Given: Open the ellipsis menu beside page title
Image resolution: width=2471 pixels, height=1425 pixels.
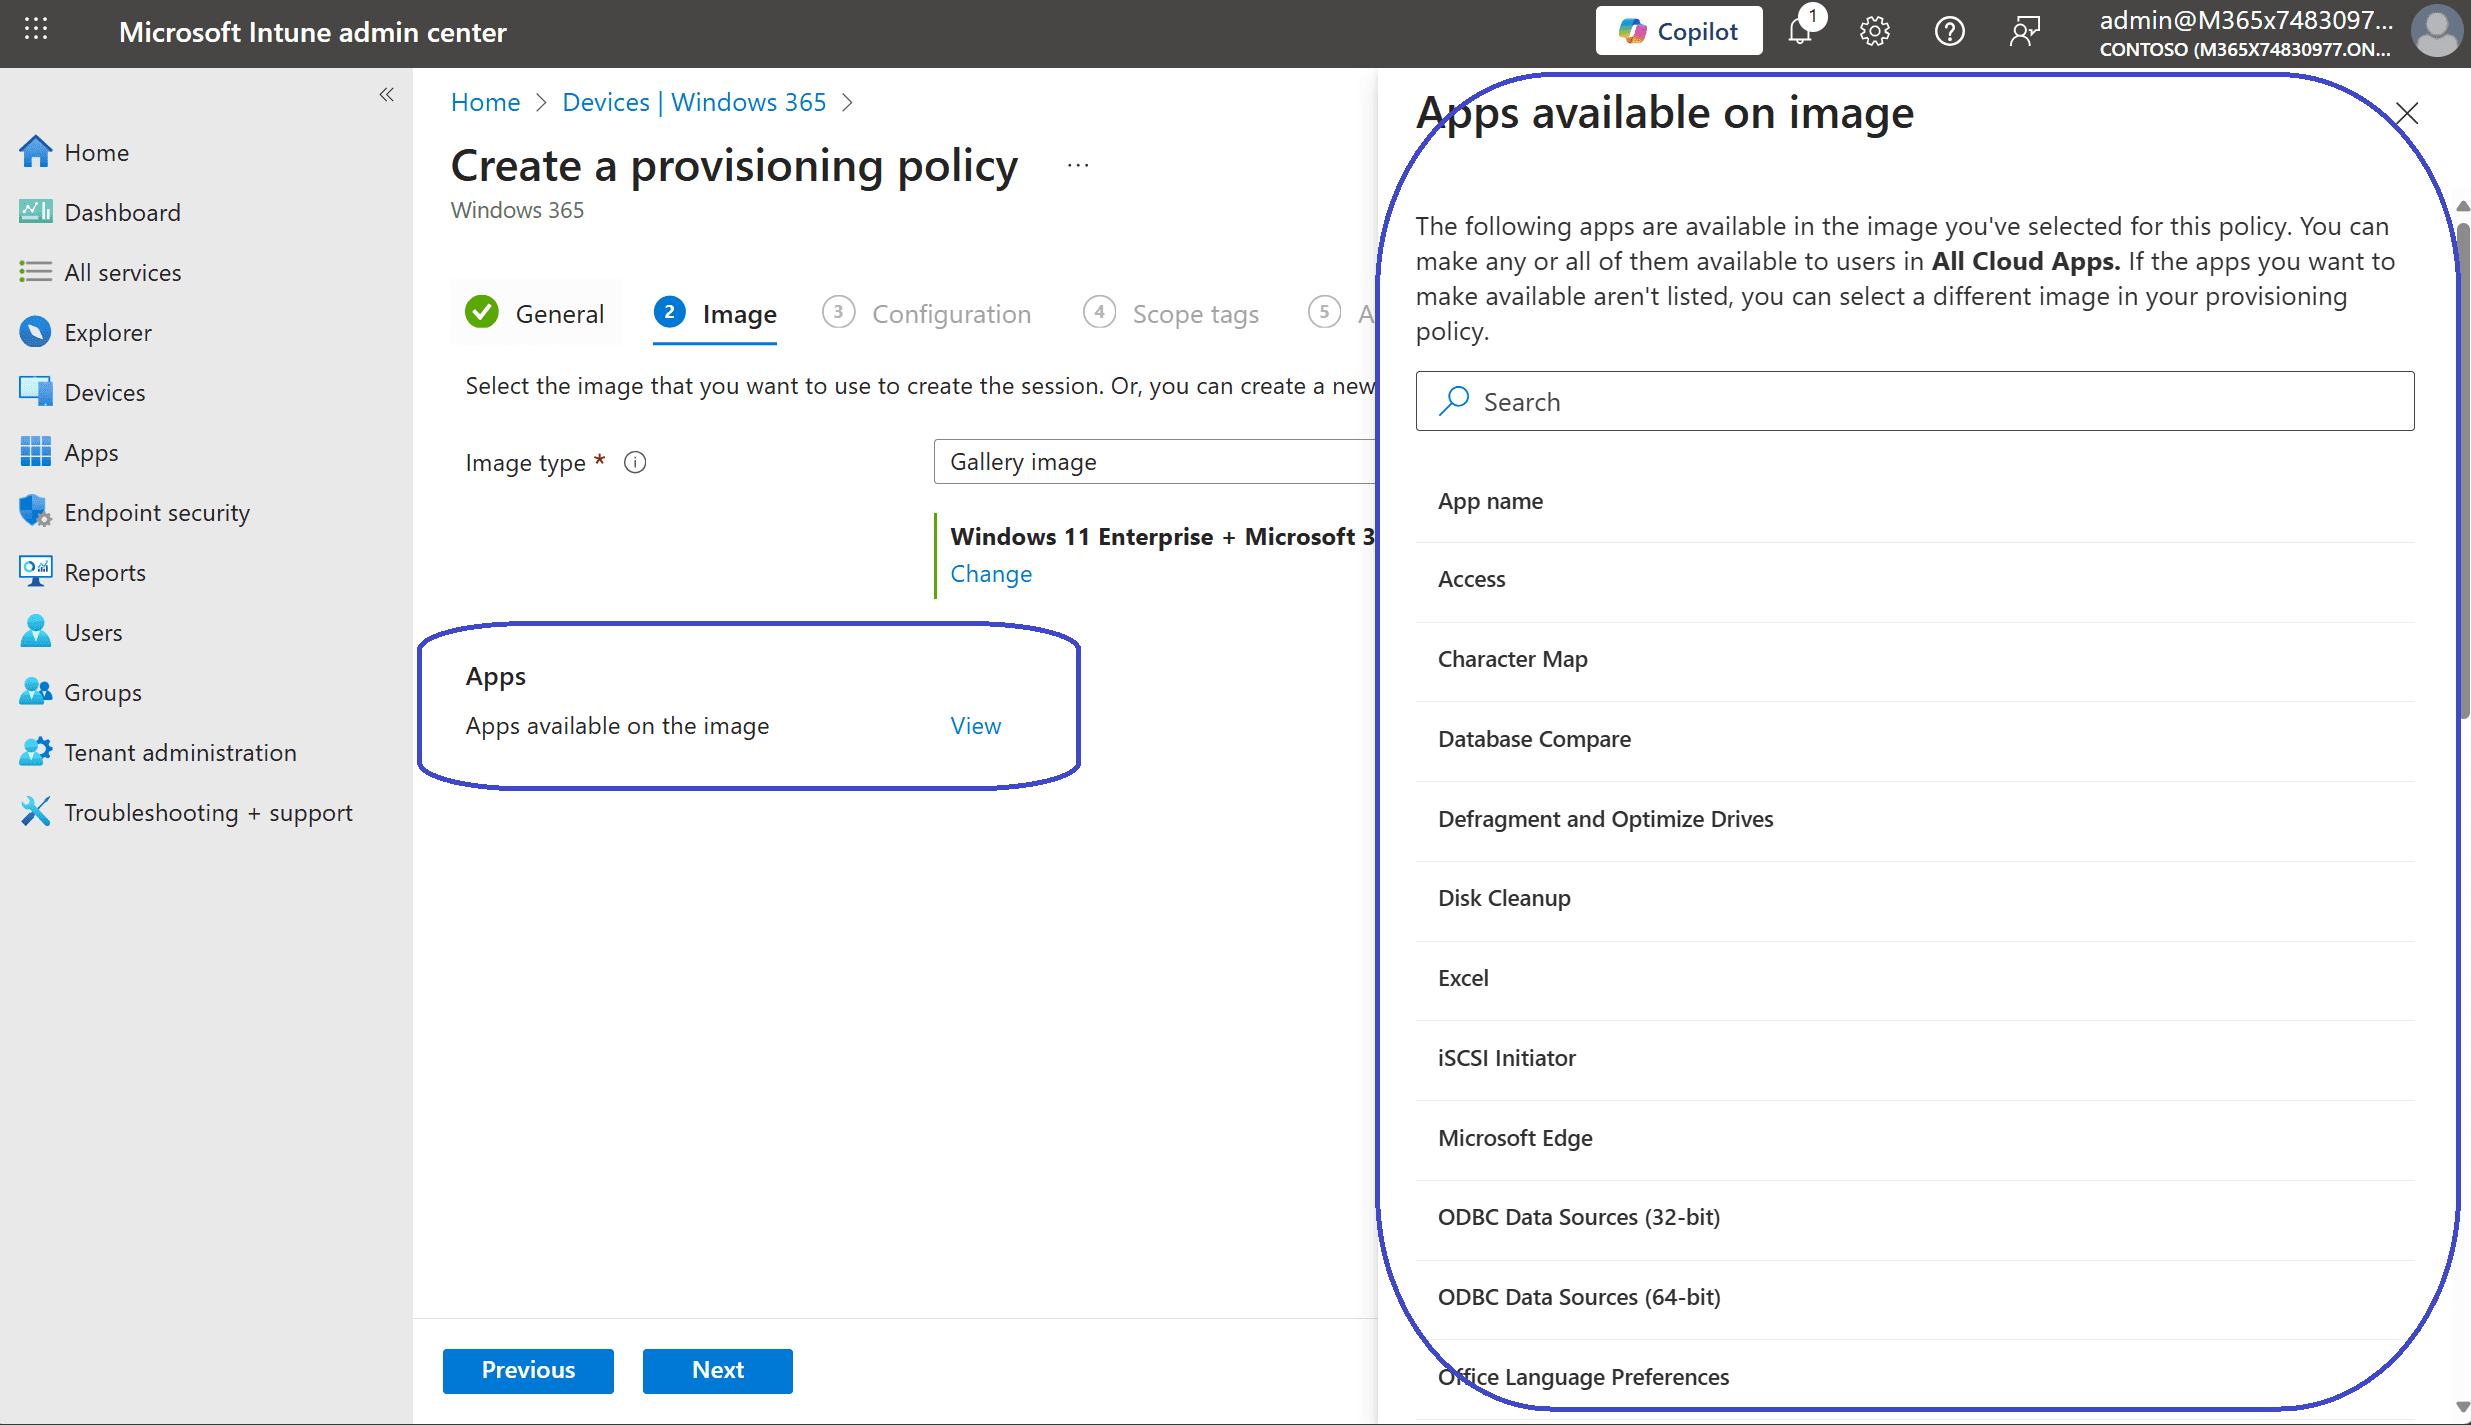Looking at the screenshot, I should coord(1077,166).
